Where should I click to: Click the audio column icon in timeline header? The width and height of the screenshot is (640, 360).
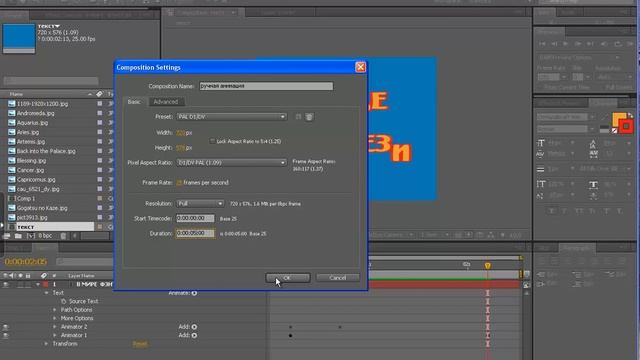click(12, 276)
